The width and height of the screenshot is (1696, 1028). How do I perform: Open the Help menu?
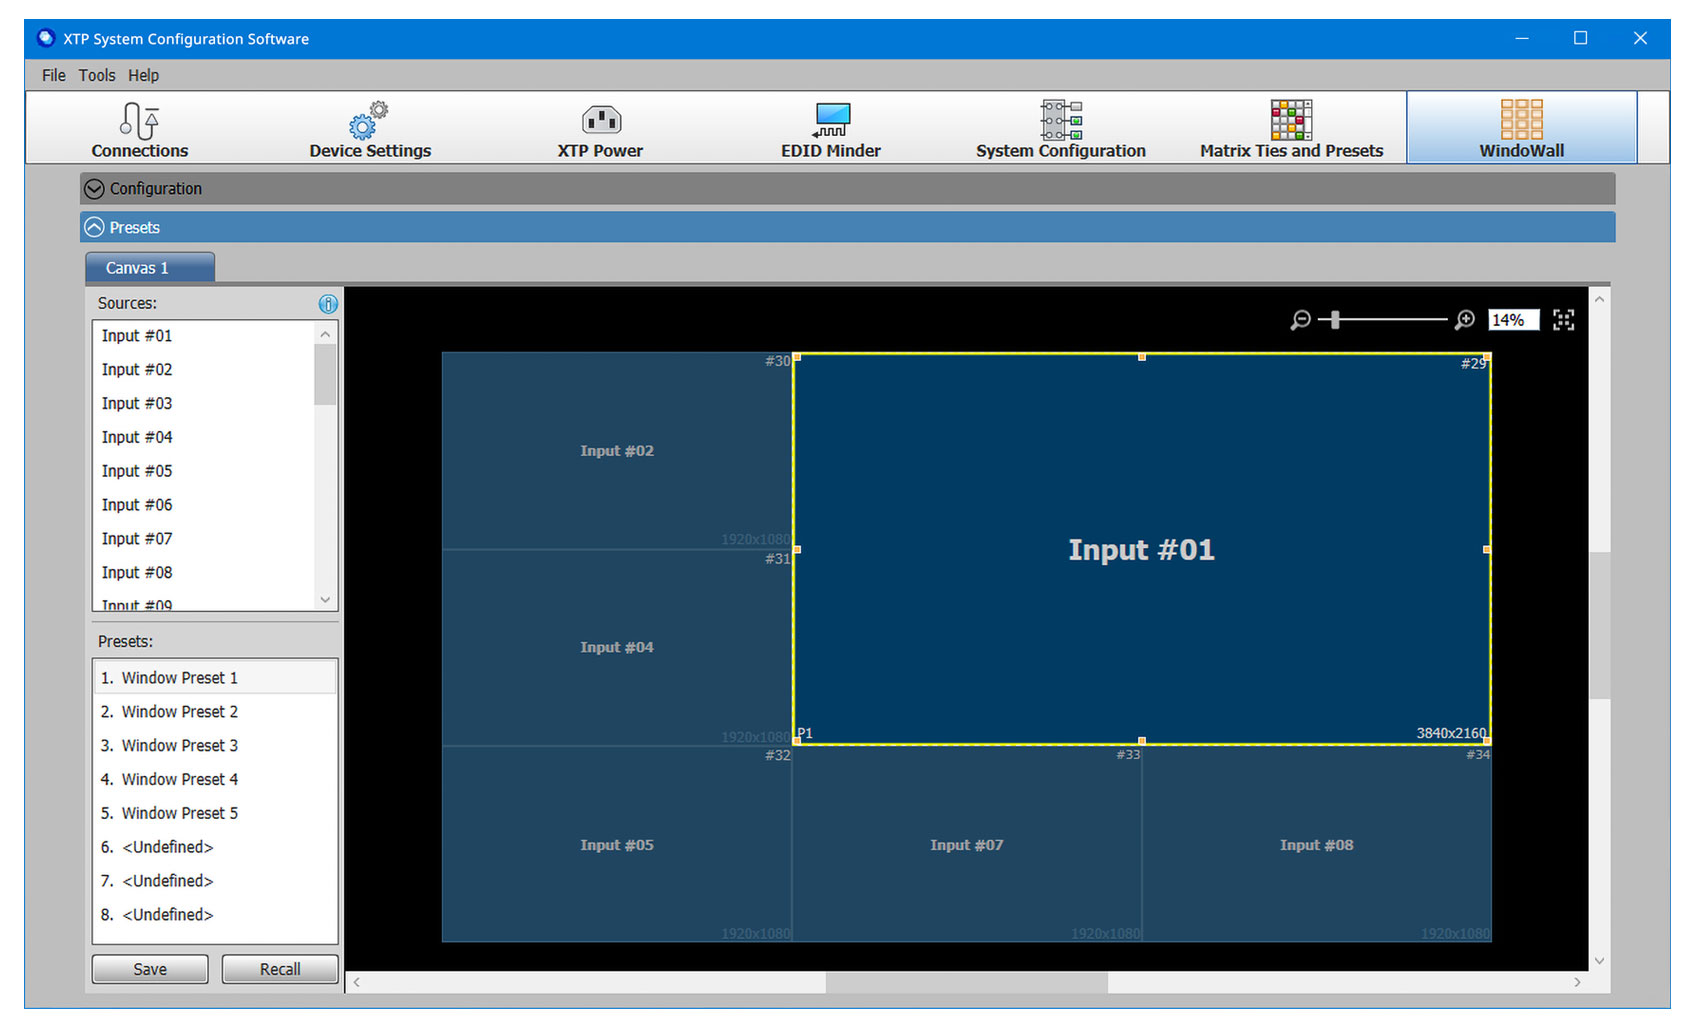[x=143, y=75]
